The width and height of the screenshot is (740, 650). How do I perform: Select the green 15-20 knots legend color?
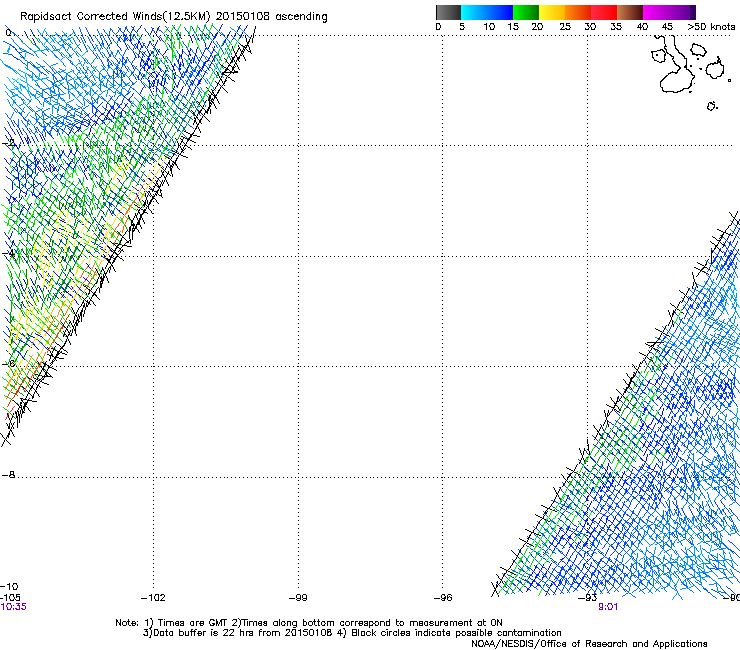tap(526, 12)
